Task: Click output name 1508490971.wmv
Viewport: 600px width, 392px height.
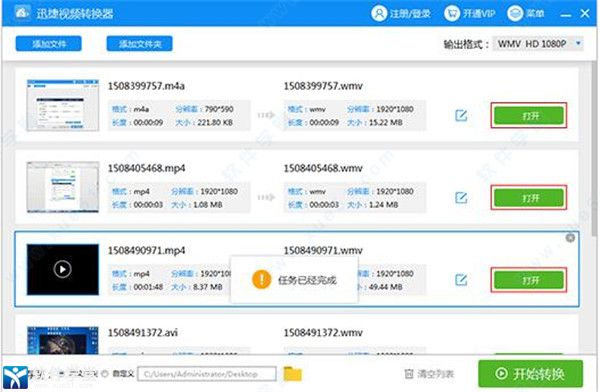Action: pos(323,250)
